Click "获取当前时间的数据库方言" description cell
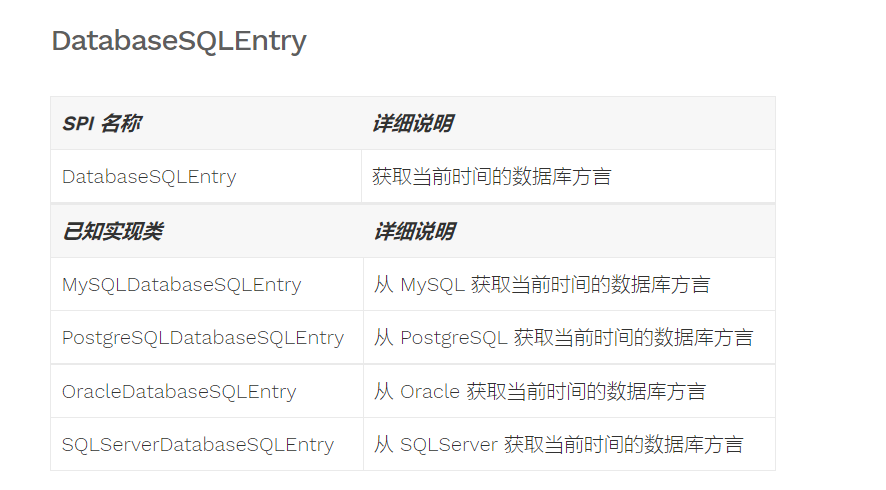Viewport: 886px width, 490px height. click(x=491, y=177)
